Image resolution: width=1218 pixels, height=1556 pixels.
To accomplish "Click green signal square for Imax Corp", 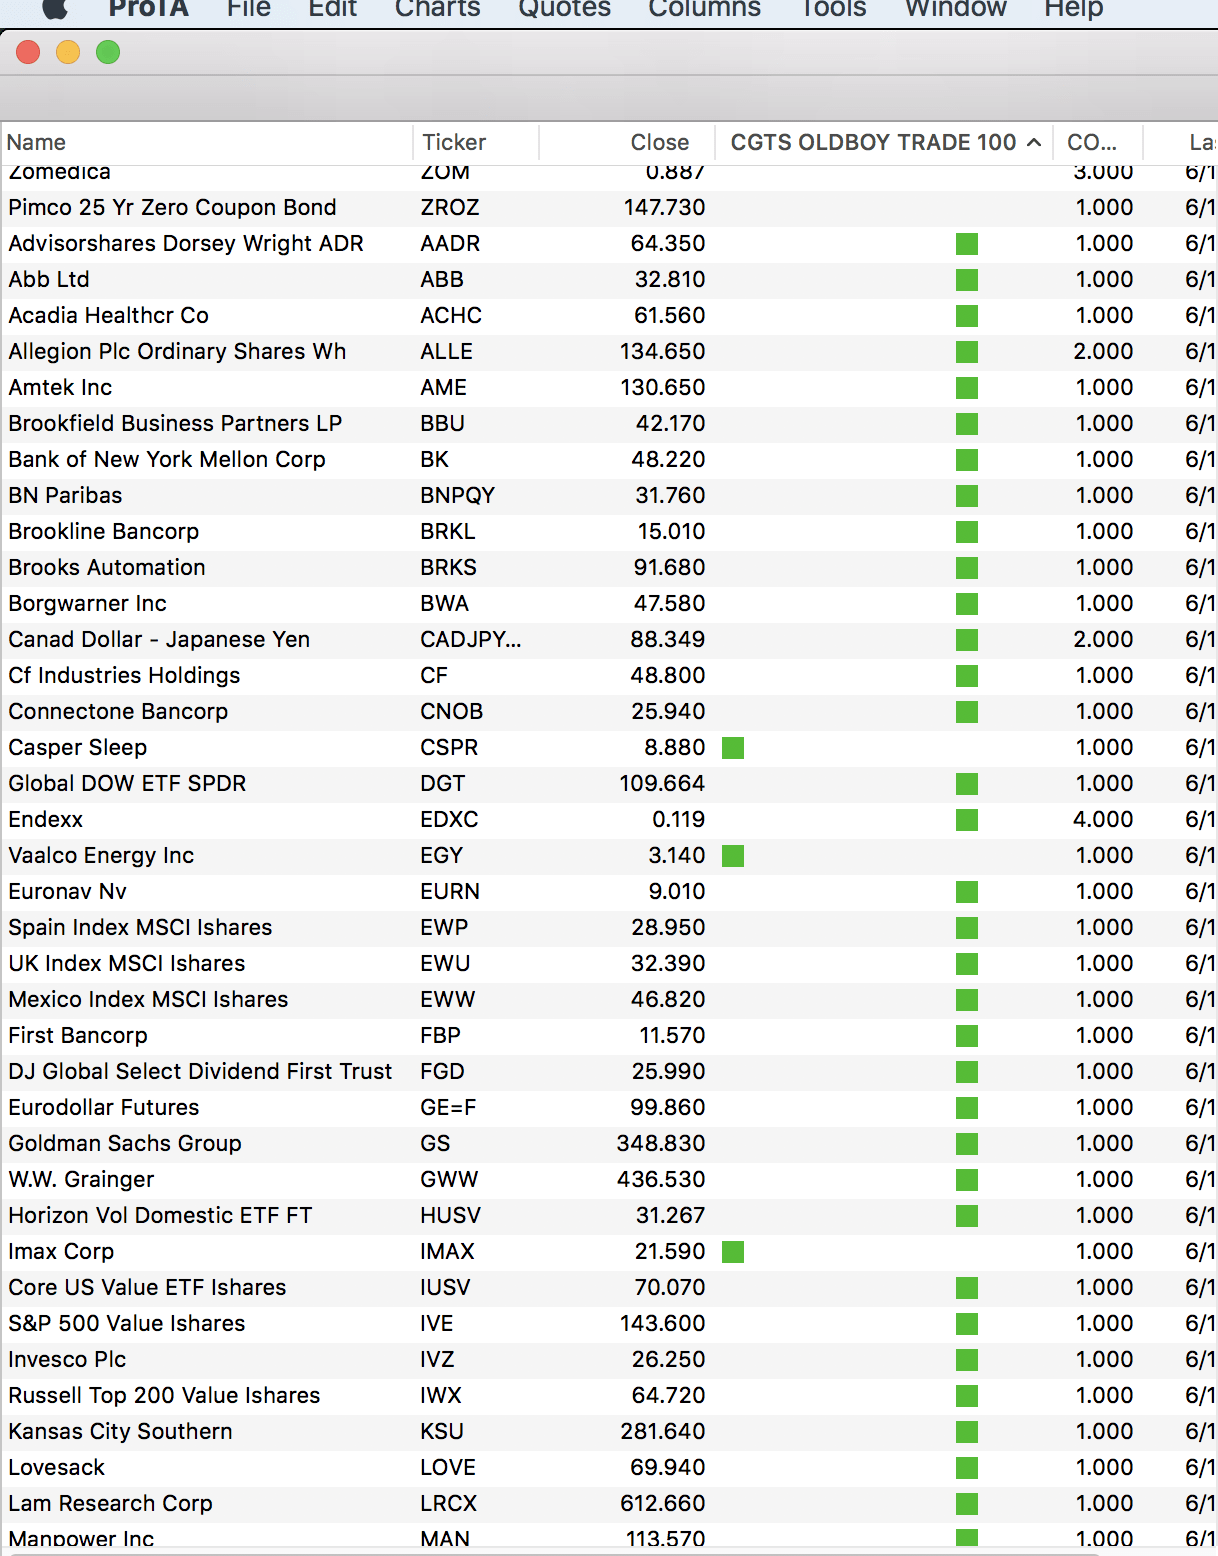I will click(x=733, y=1252).
